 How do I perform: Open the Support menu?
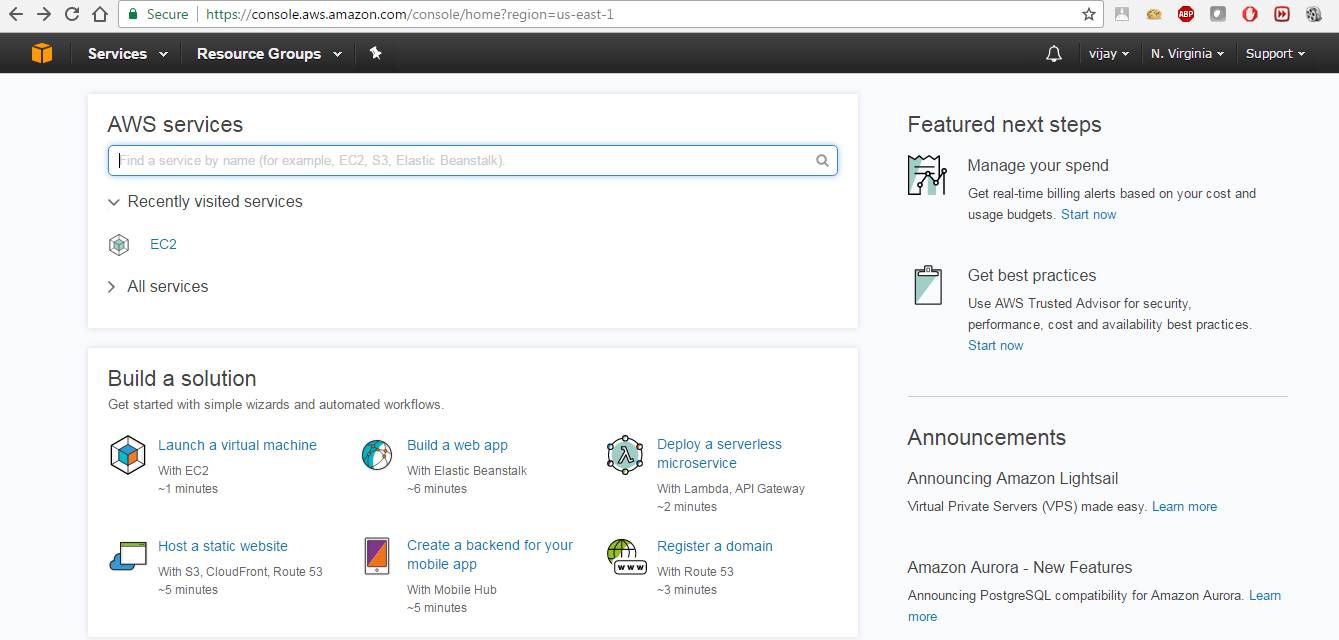pos(1275,54)
